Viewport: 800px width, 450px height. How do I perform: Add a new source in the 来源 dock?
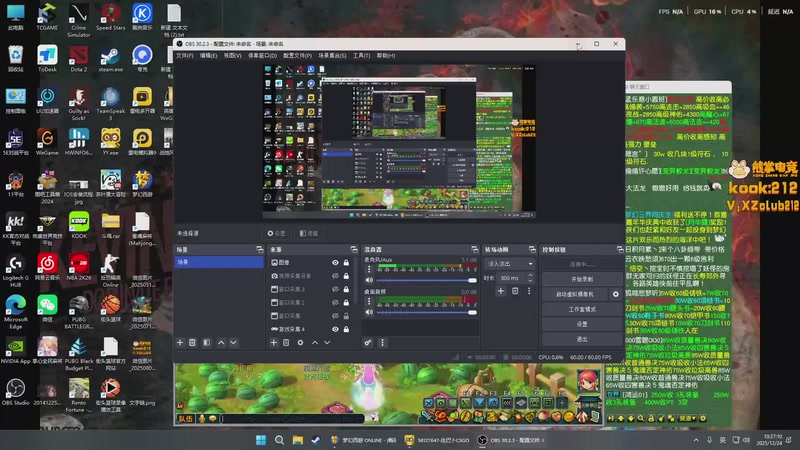pos(273,342)
